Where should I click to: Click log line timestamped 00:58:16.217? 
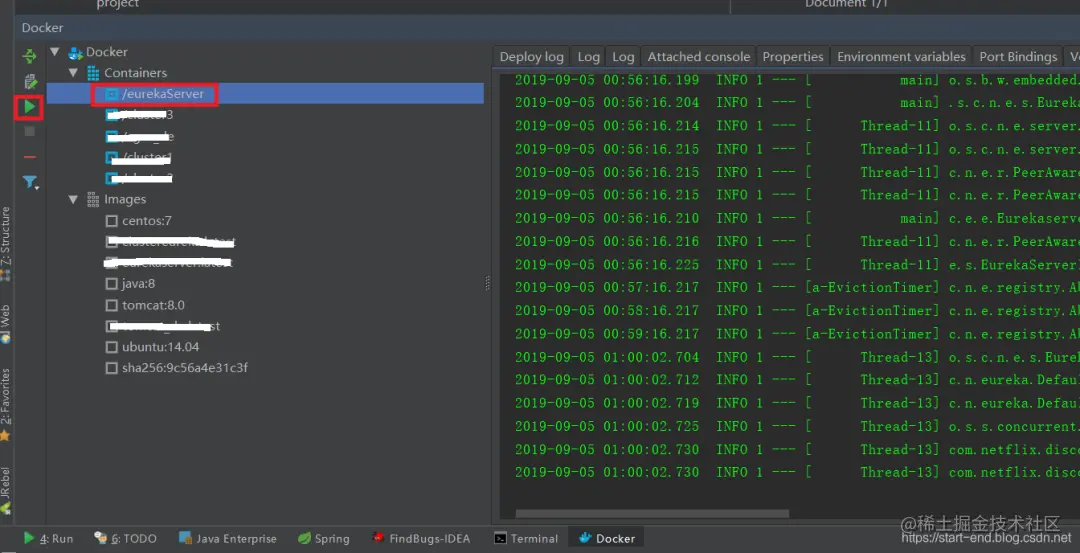point(797,311)
